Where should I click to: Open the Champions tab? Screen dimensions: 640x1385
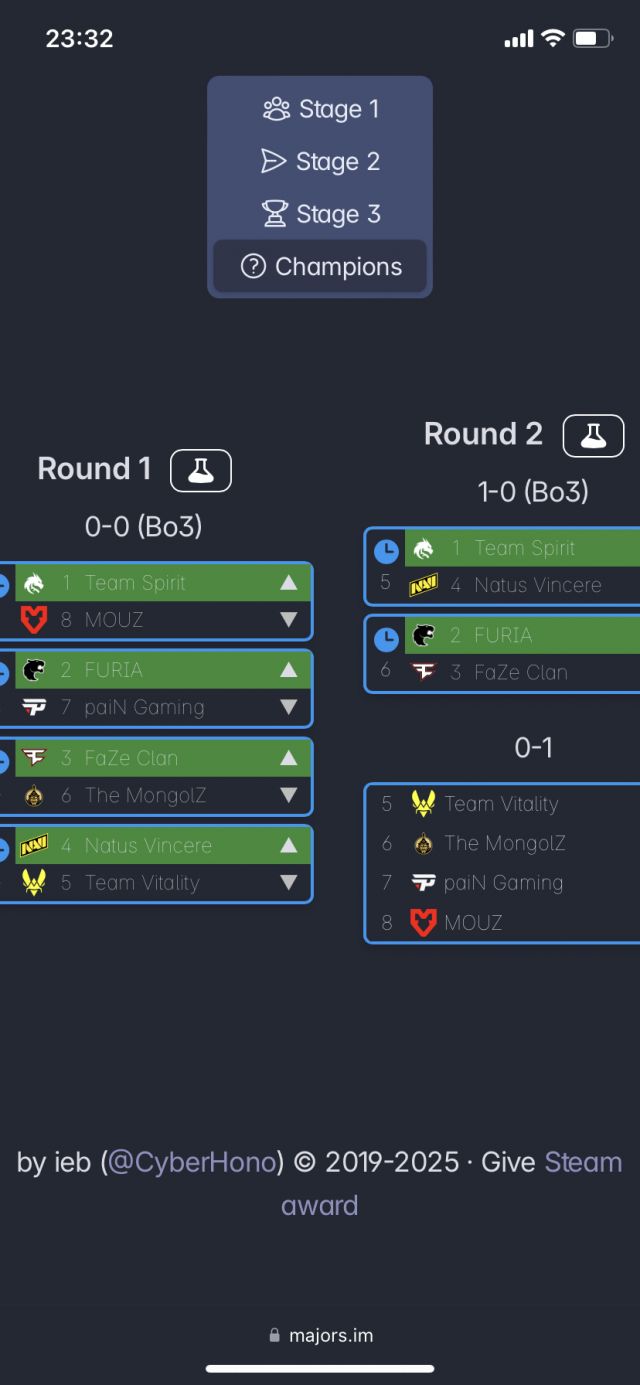320,267
